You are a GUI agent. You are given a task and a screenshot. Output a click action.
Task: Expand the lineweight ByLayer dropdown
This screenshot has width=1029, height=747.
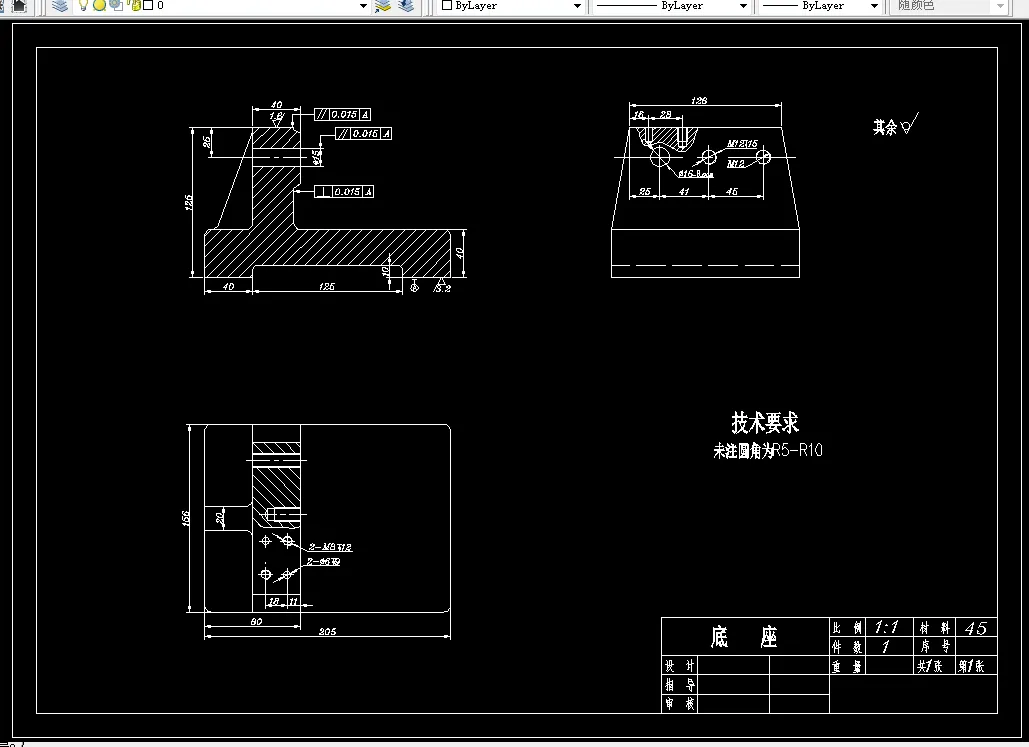pos(873,6)
